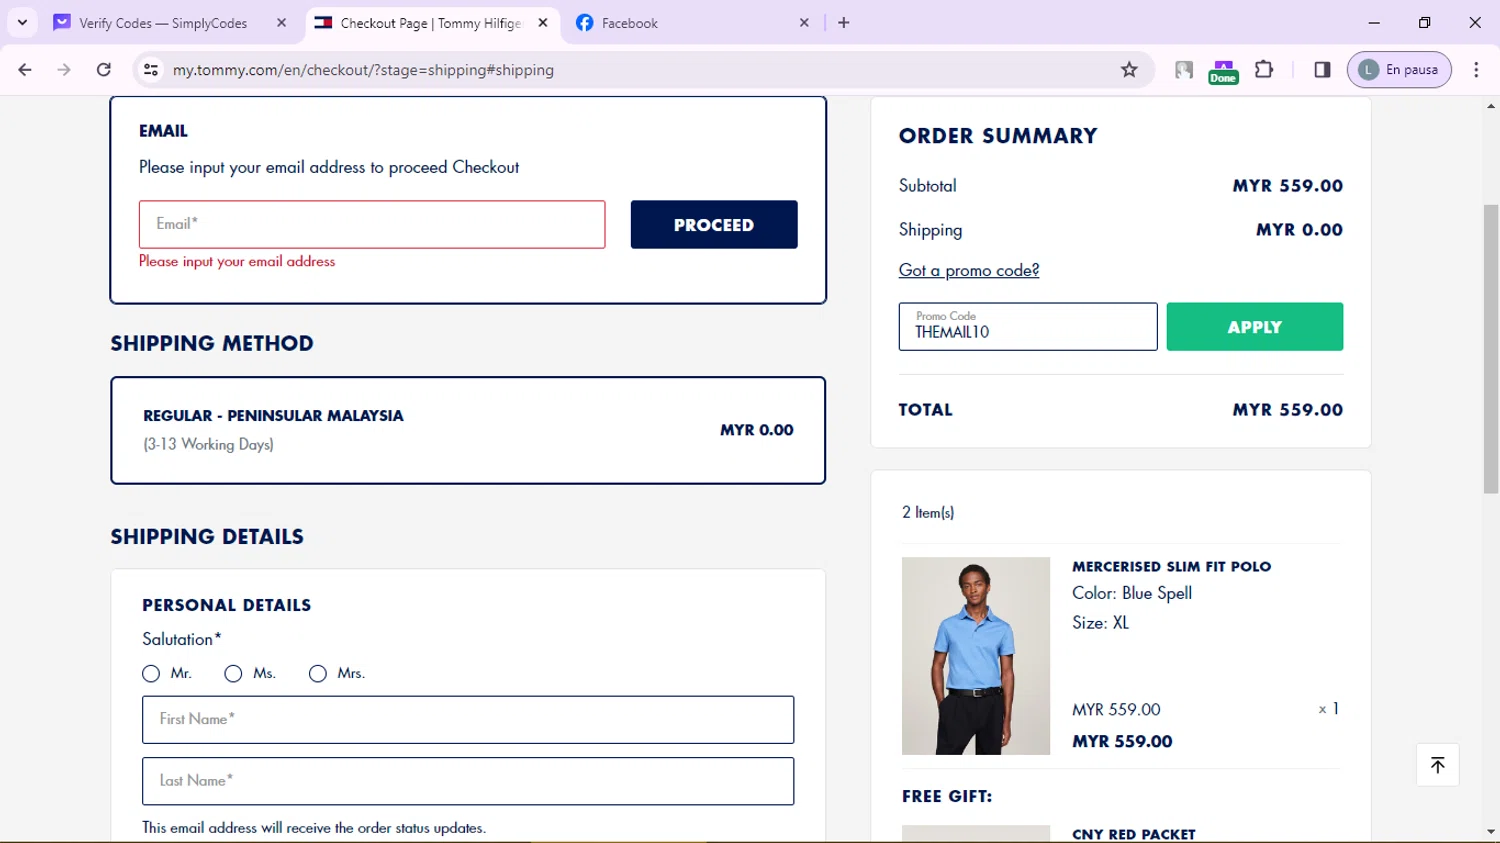Close the Facebook tab
Image resolution: width=1500 pixels, height=843 pixels.
tap(804, 23)
